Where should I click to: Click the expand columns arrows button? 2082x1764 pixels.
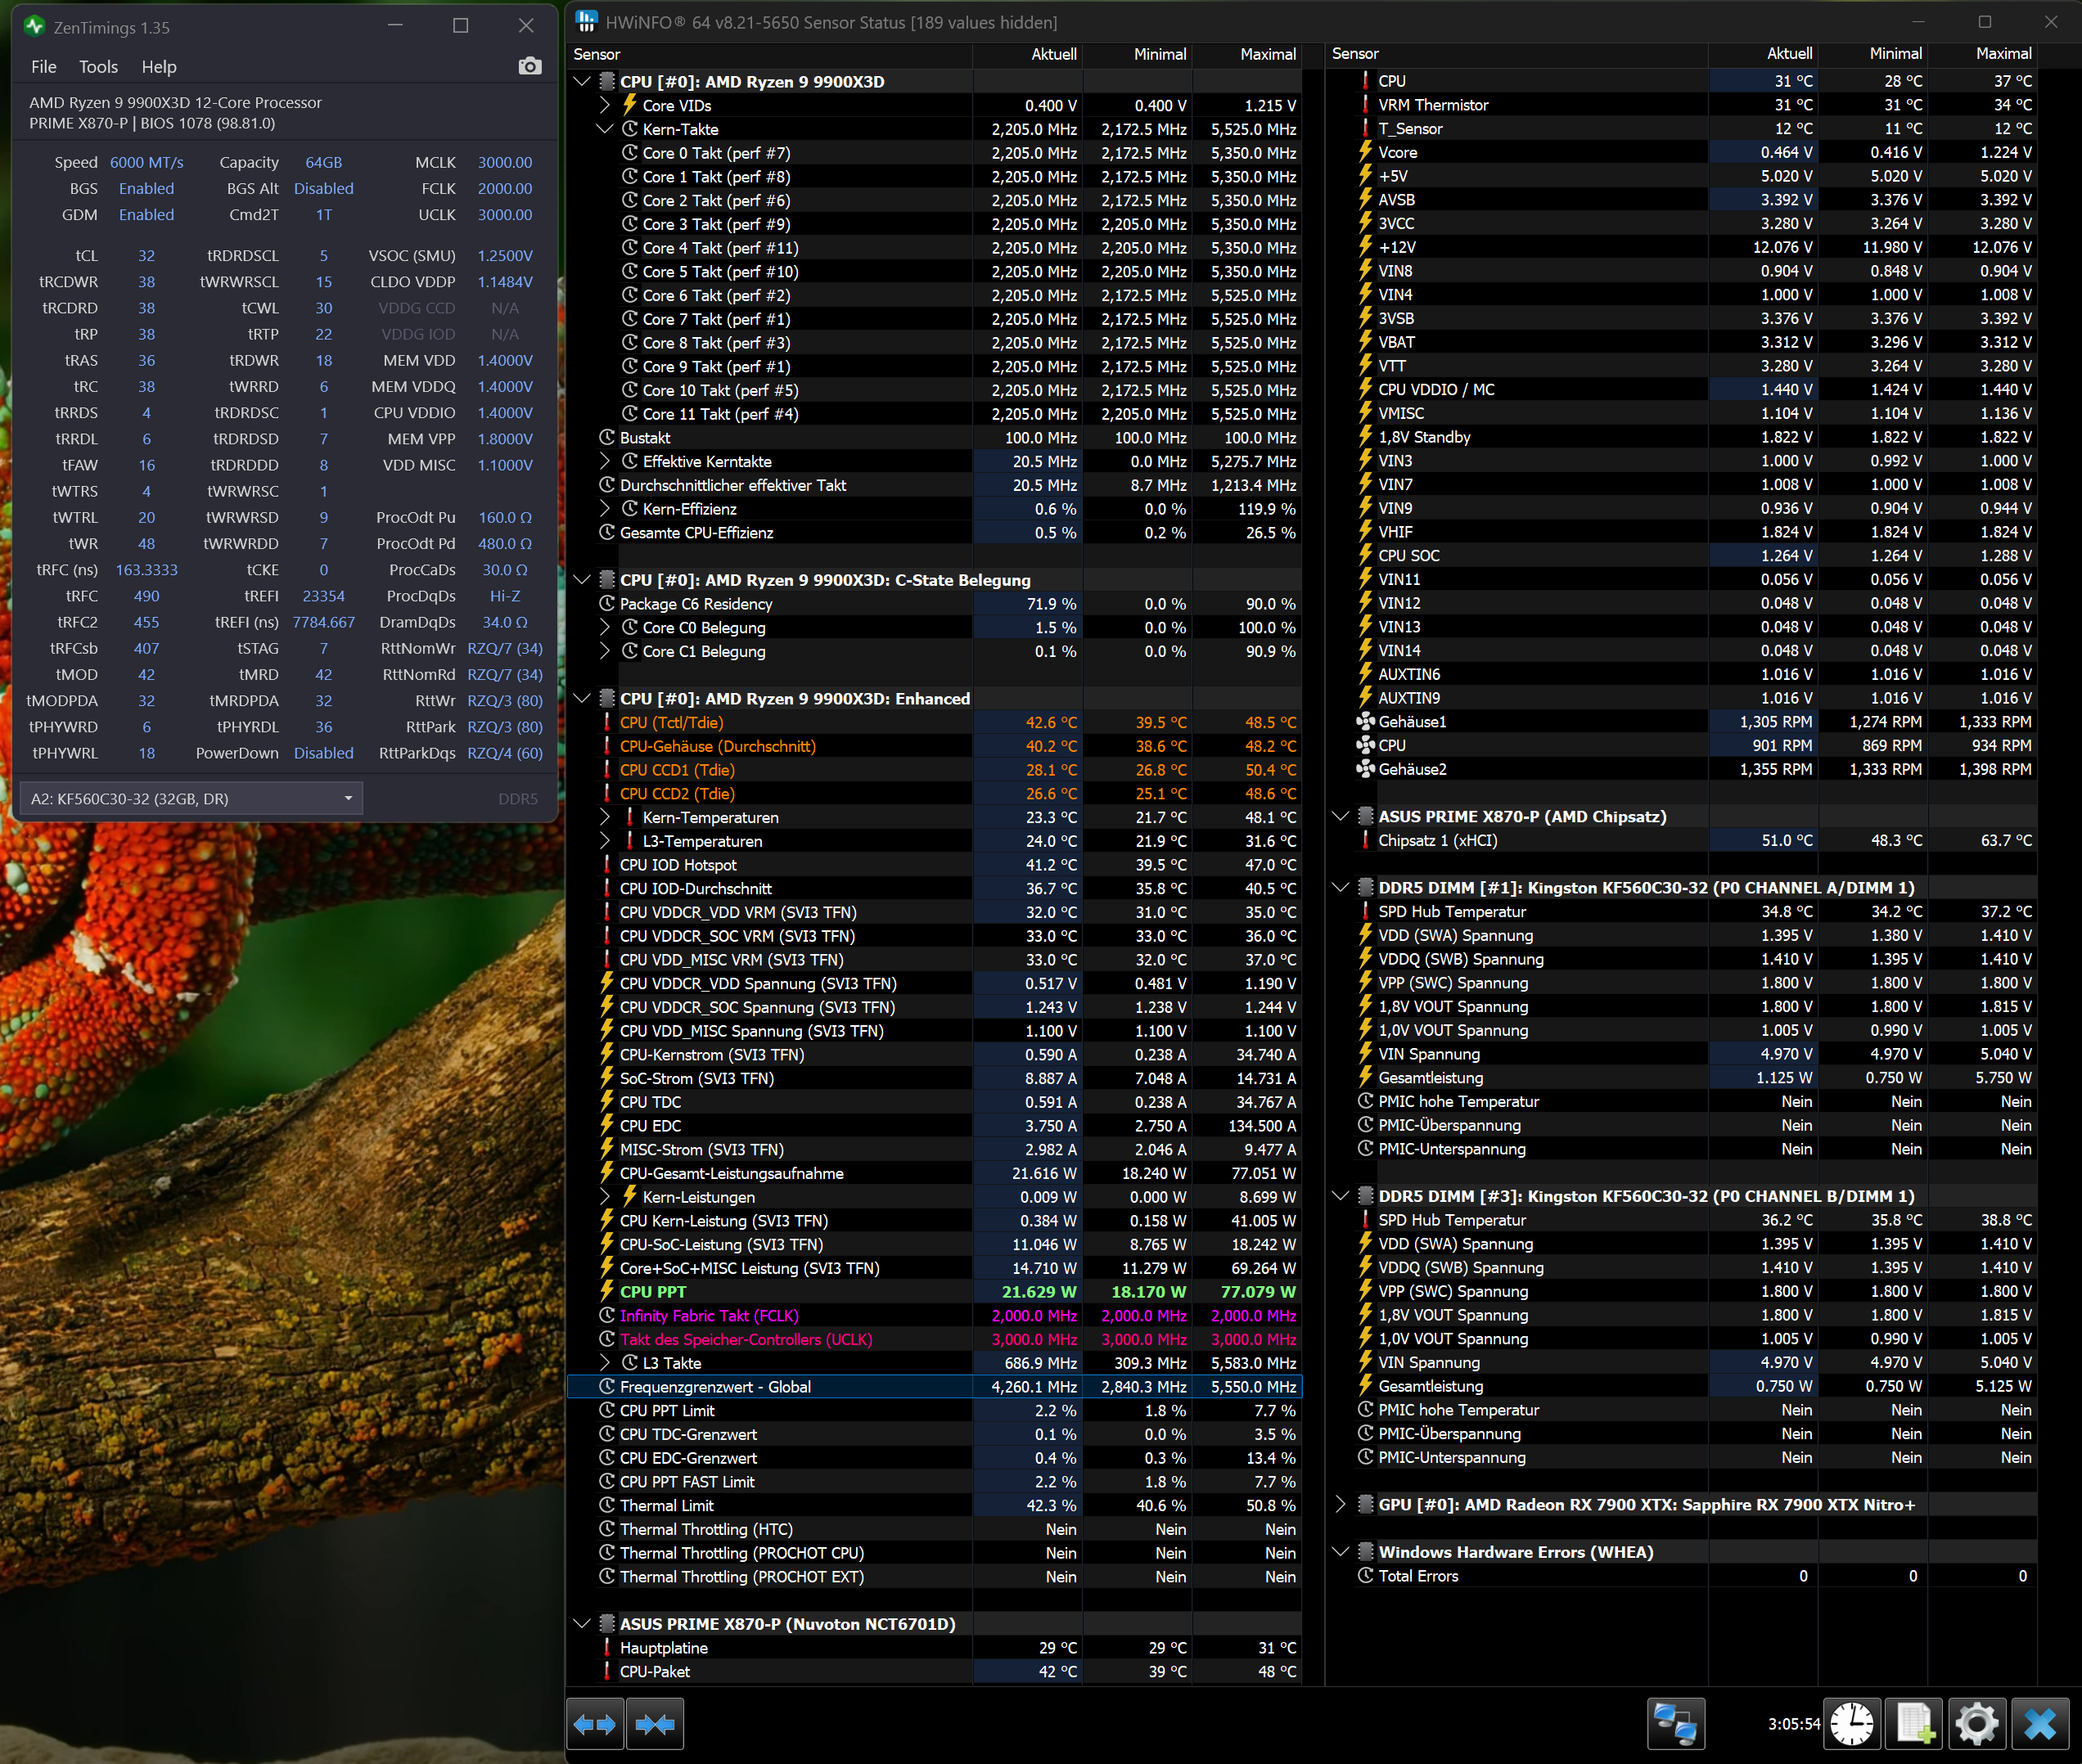click(x=595, y=1724)
